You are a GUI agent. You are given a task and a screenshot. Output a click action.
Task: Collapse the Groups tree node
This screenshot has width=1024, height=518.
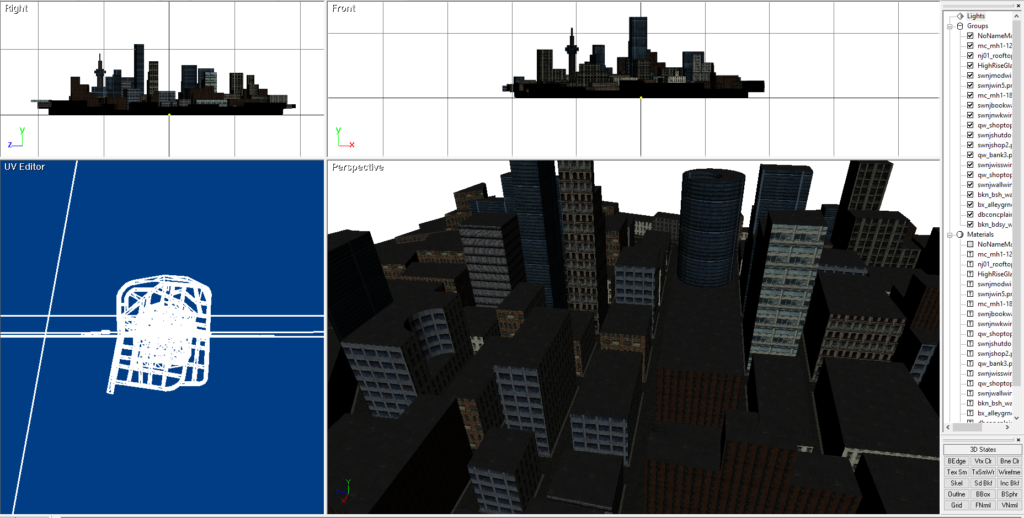949,26
